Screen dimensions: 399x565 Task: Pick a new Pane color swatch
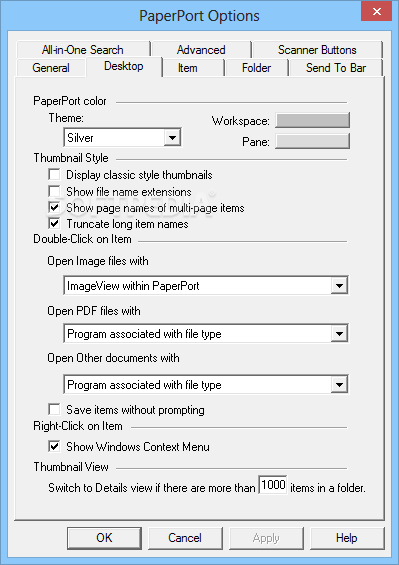pyautogui.click(x=312, y=141)
